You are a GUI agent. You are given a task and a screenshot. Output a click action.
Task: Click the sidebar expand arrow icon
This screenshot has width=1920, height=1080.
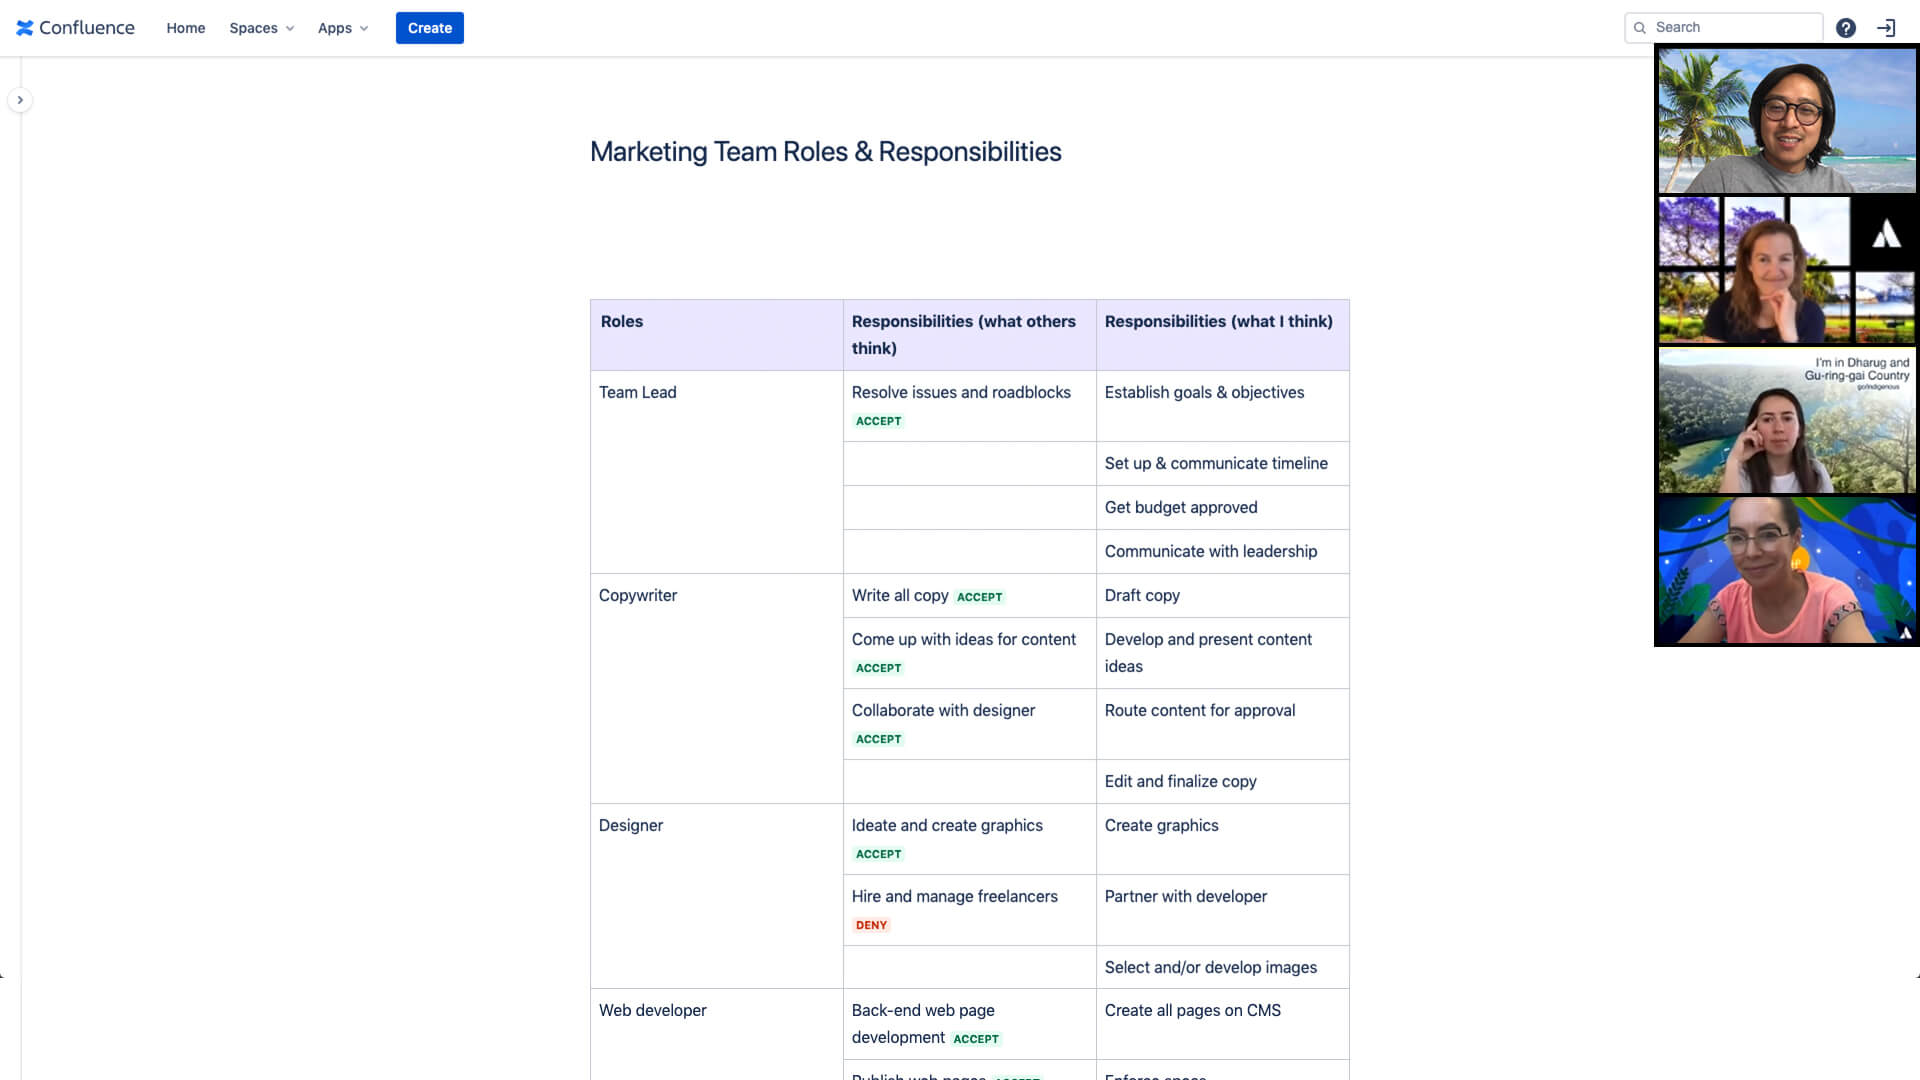[x=21, y=100]
